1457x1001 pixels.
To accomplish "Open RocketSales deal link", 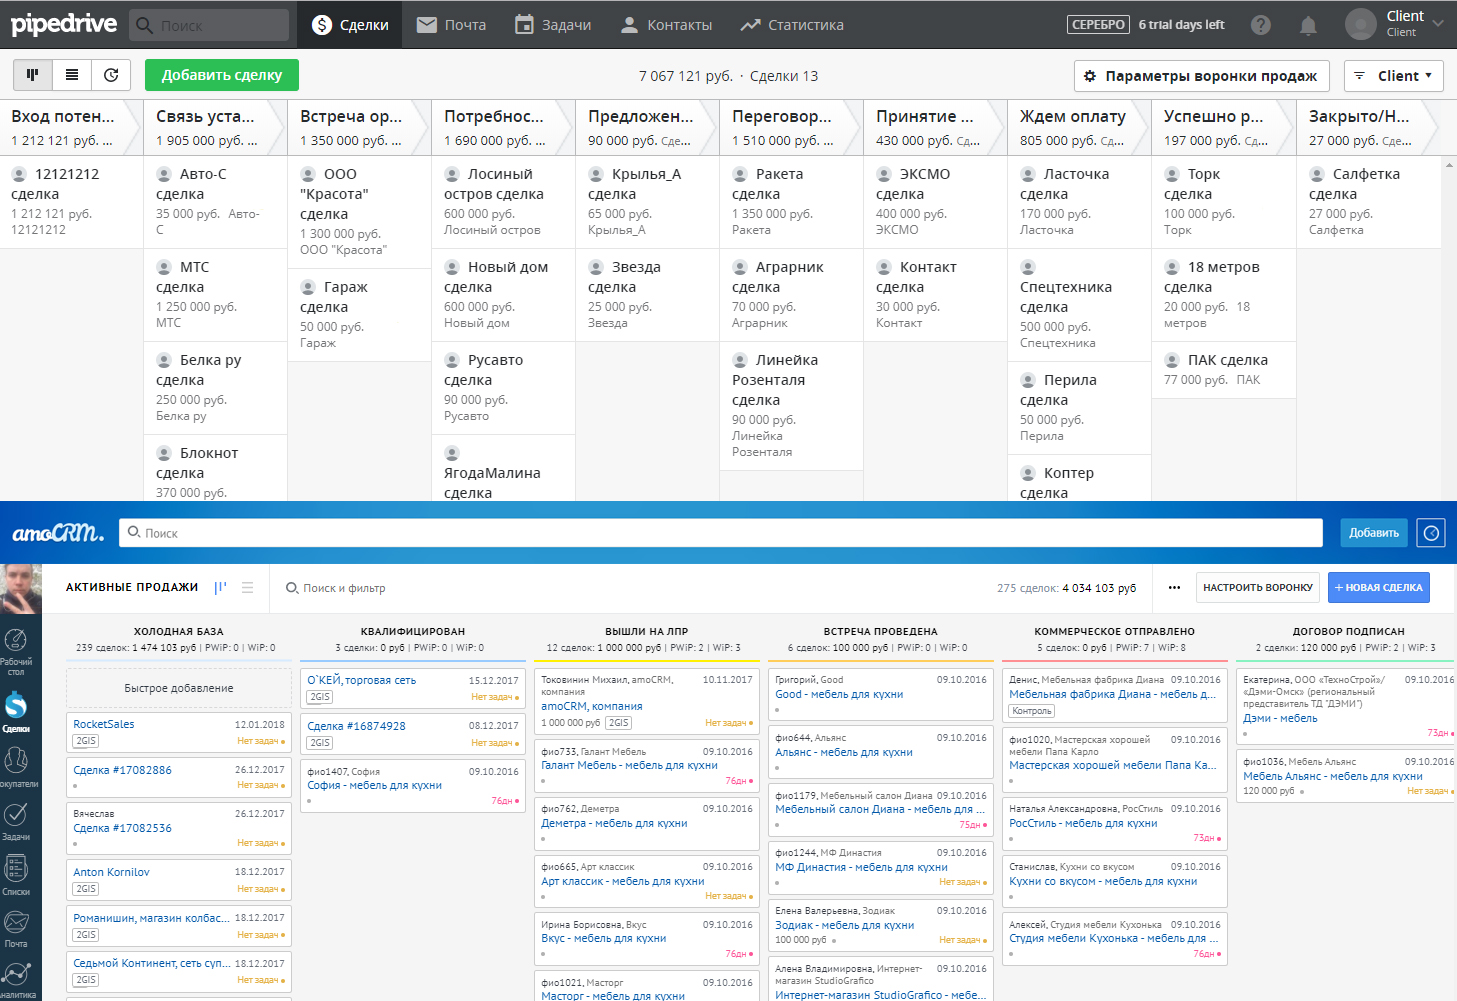I will pos(104,724).
